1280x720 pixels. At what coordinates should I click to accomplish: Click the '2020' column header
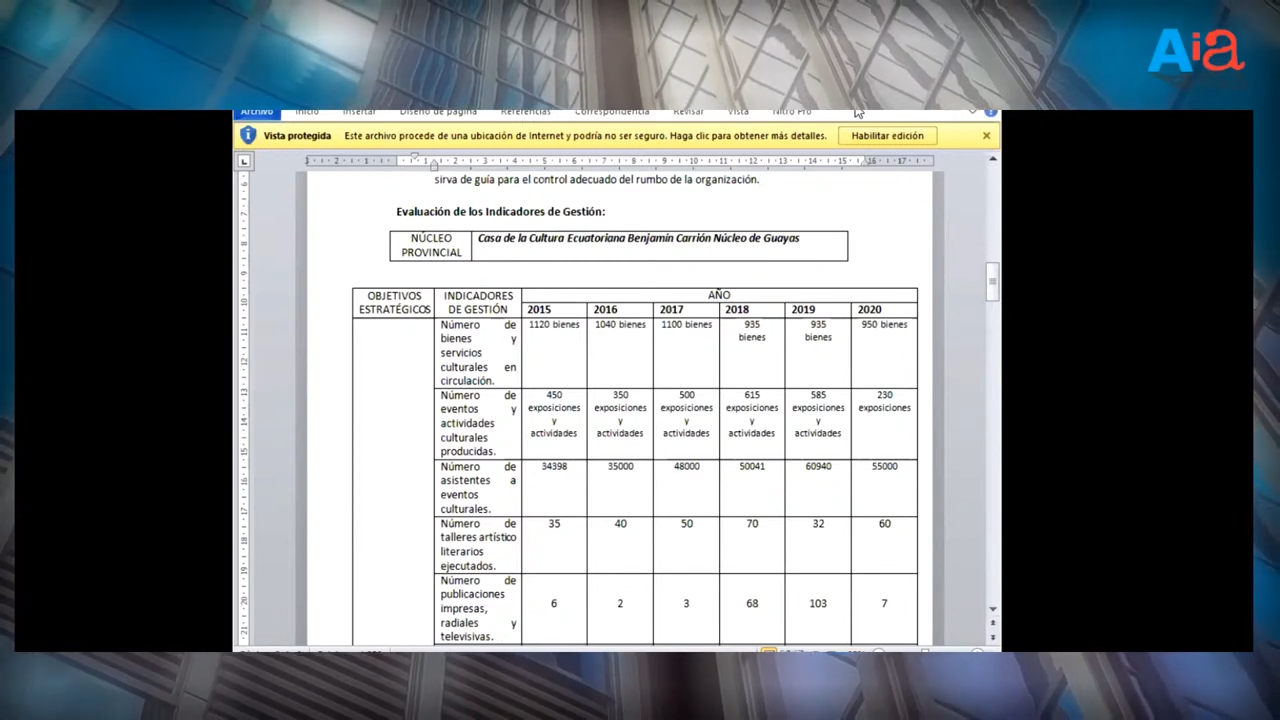(x=884, y=310)
